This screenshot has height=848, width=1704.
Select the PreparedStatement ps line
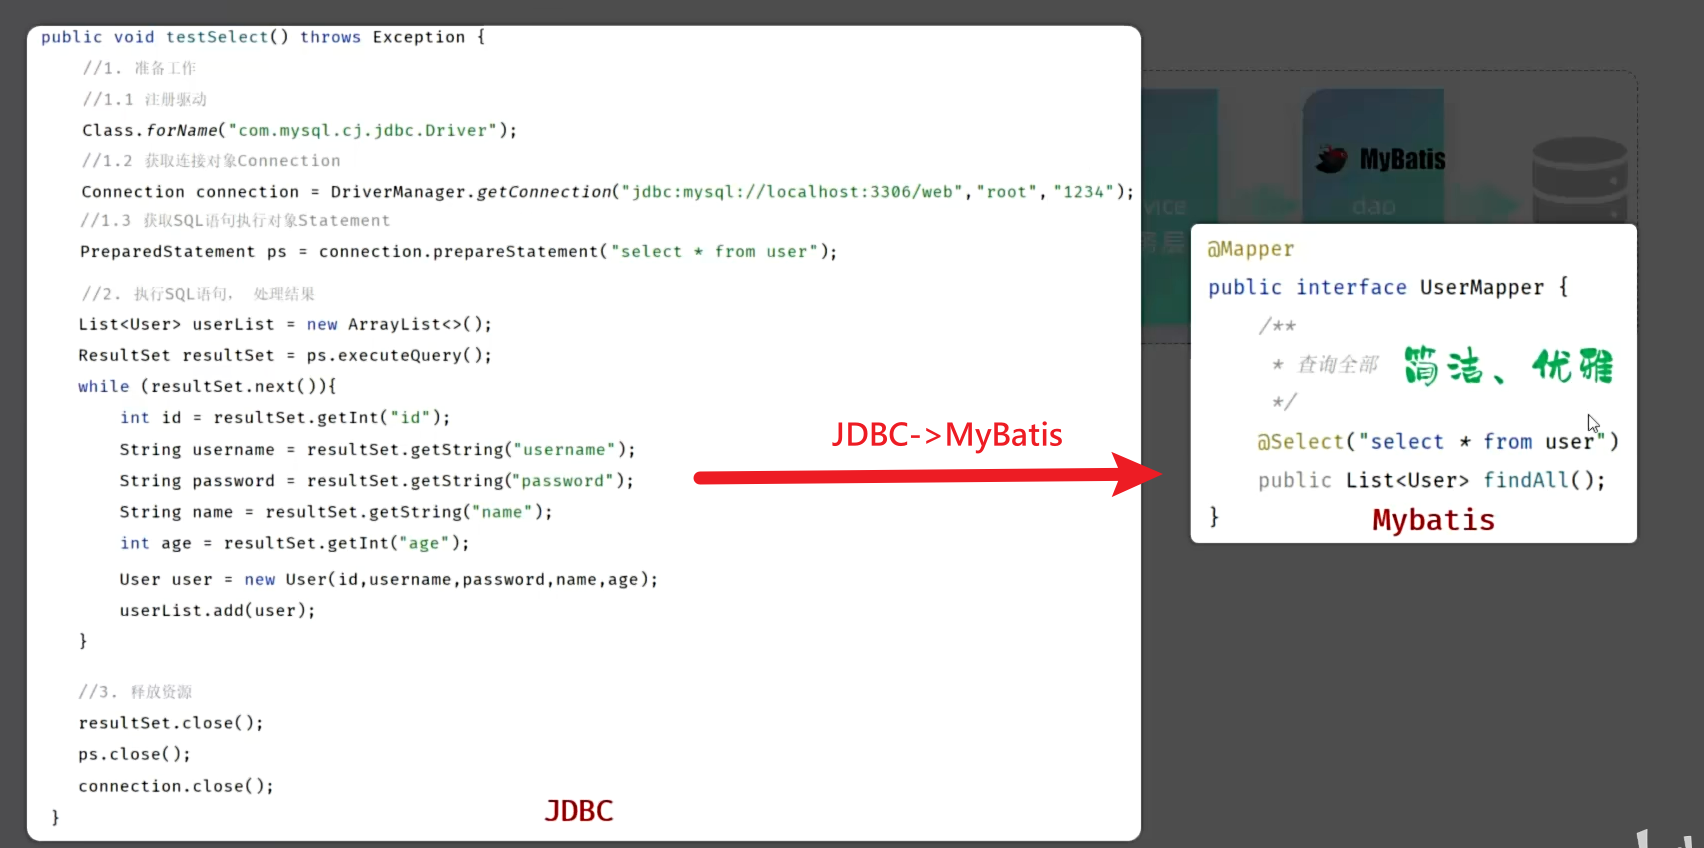tap(459, 252)
